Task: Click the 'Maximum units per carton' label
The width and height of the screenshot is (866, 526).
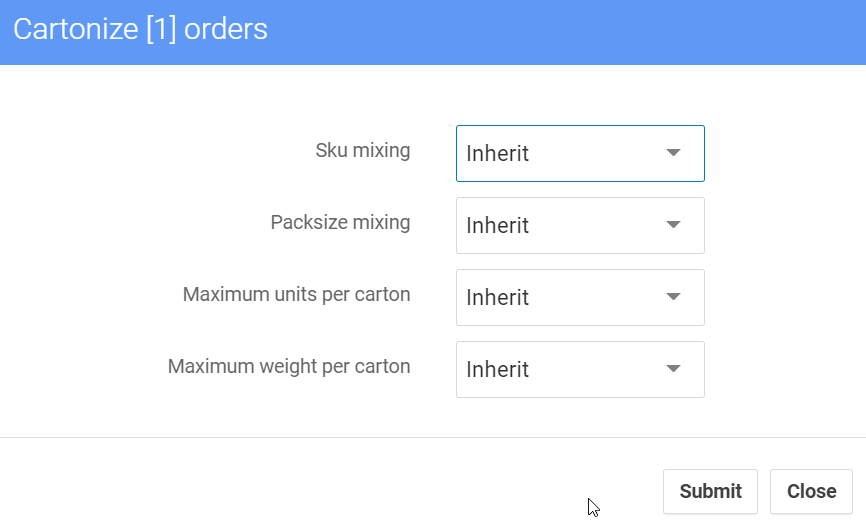Action: tap(296, 295)
